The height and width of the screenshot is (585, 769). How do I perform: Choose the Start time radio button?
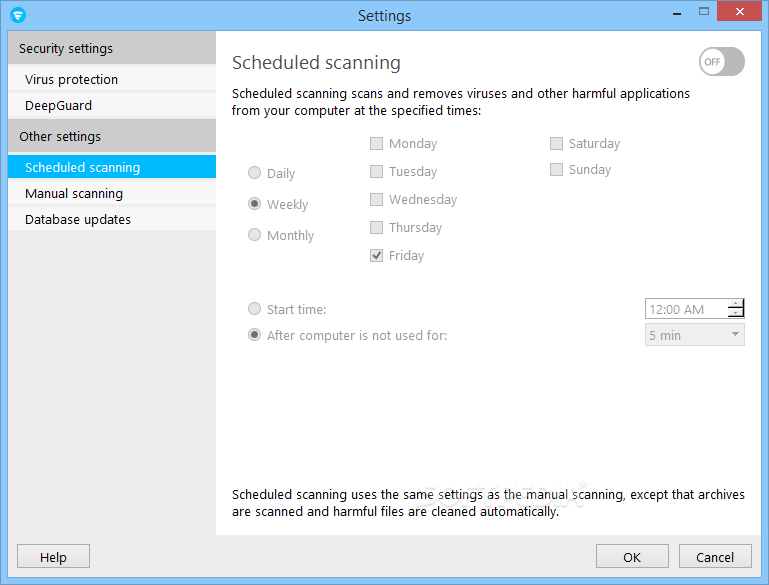[x=254, y=308]
